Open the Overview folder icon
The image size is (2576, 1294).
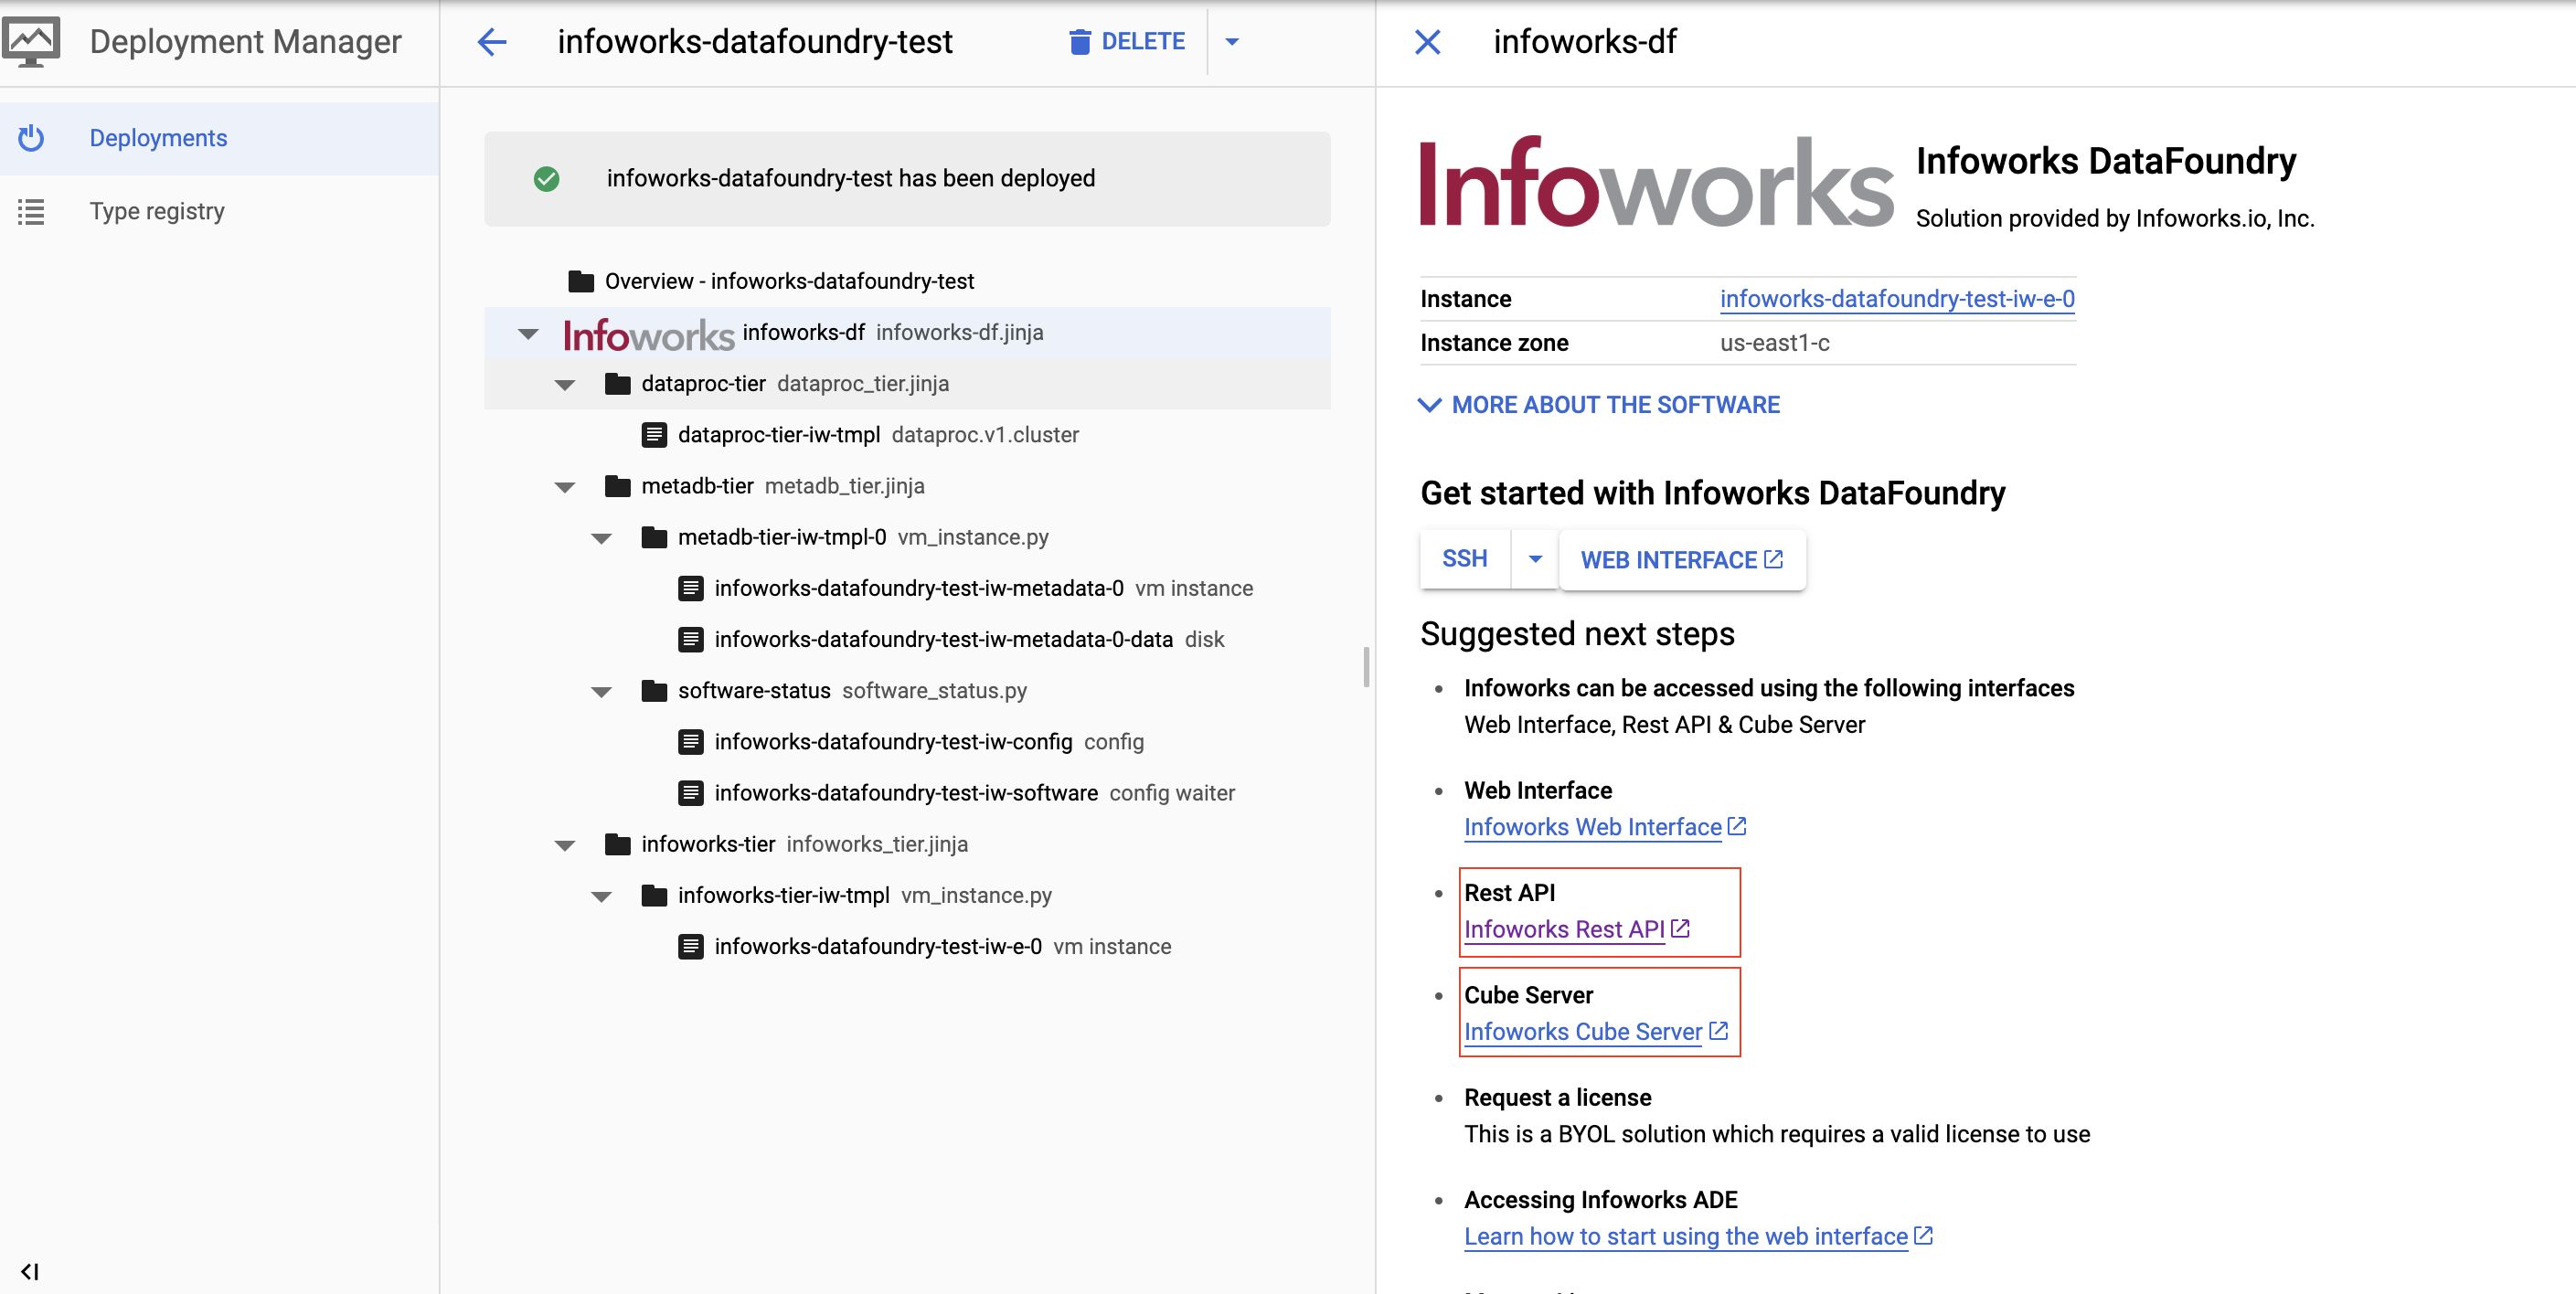click(581, 281)
